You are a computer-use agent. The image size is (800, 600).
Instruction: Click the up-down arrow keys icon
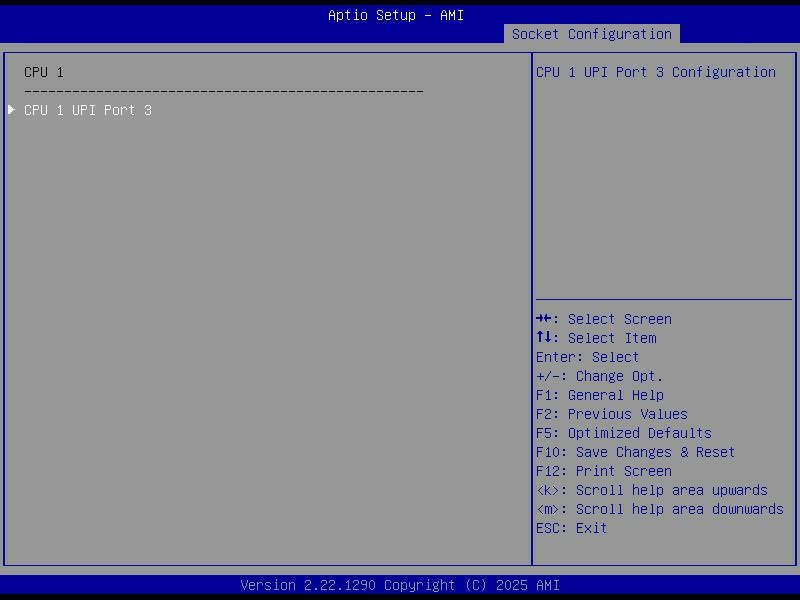click(x=543, y=337)
